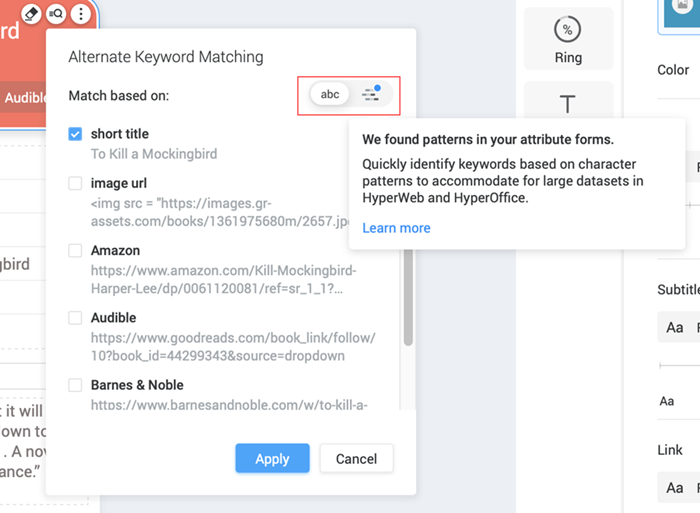Tick the Audible checkbox
Viewport: 700px width, 513px height.
point(76,318)
